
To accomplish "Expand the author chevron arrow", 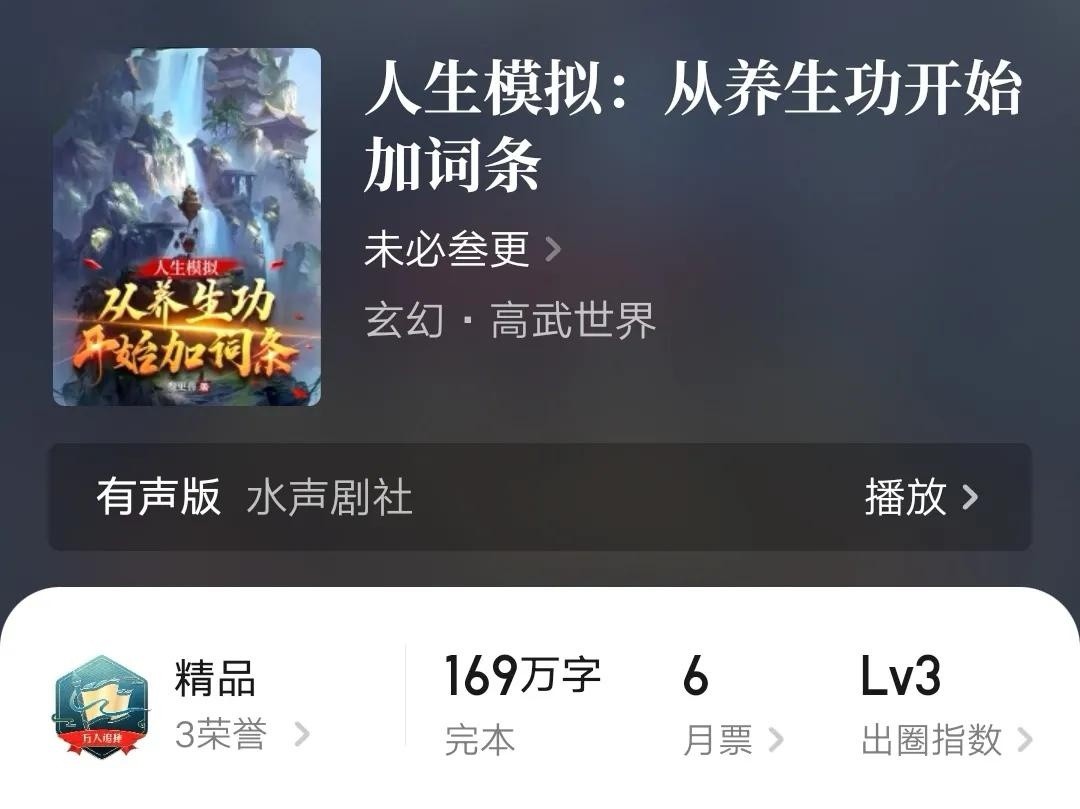I will click(x=552, y=249).
